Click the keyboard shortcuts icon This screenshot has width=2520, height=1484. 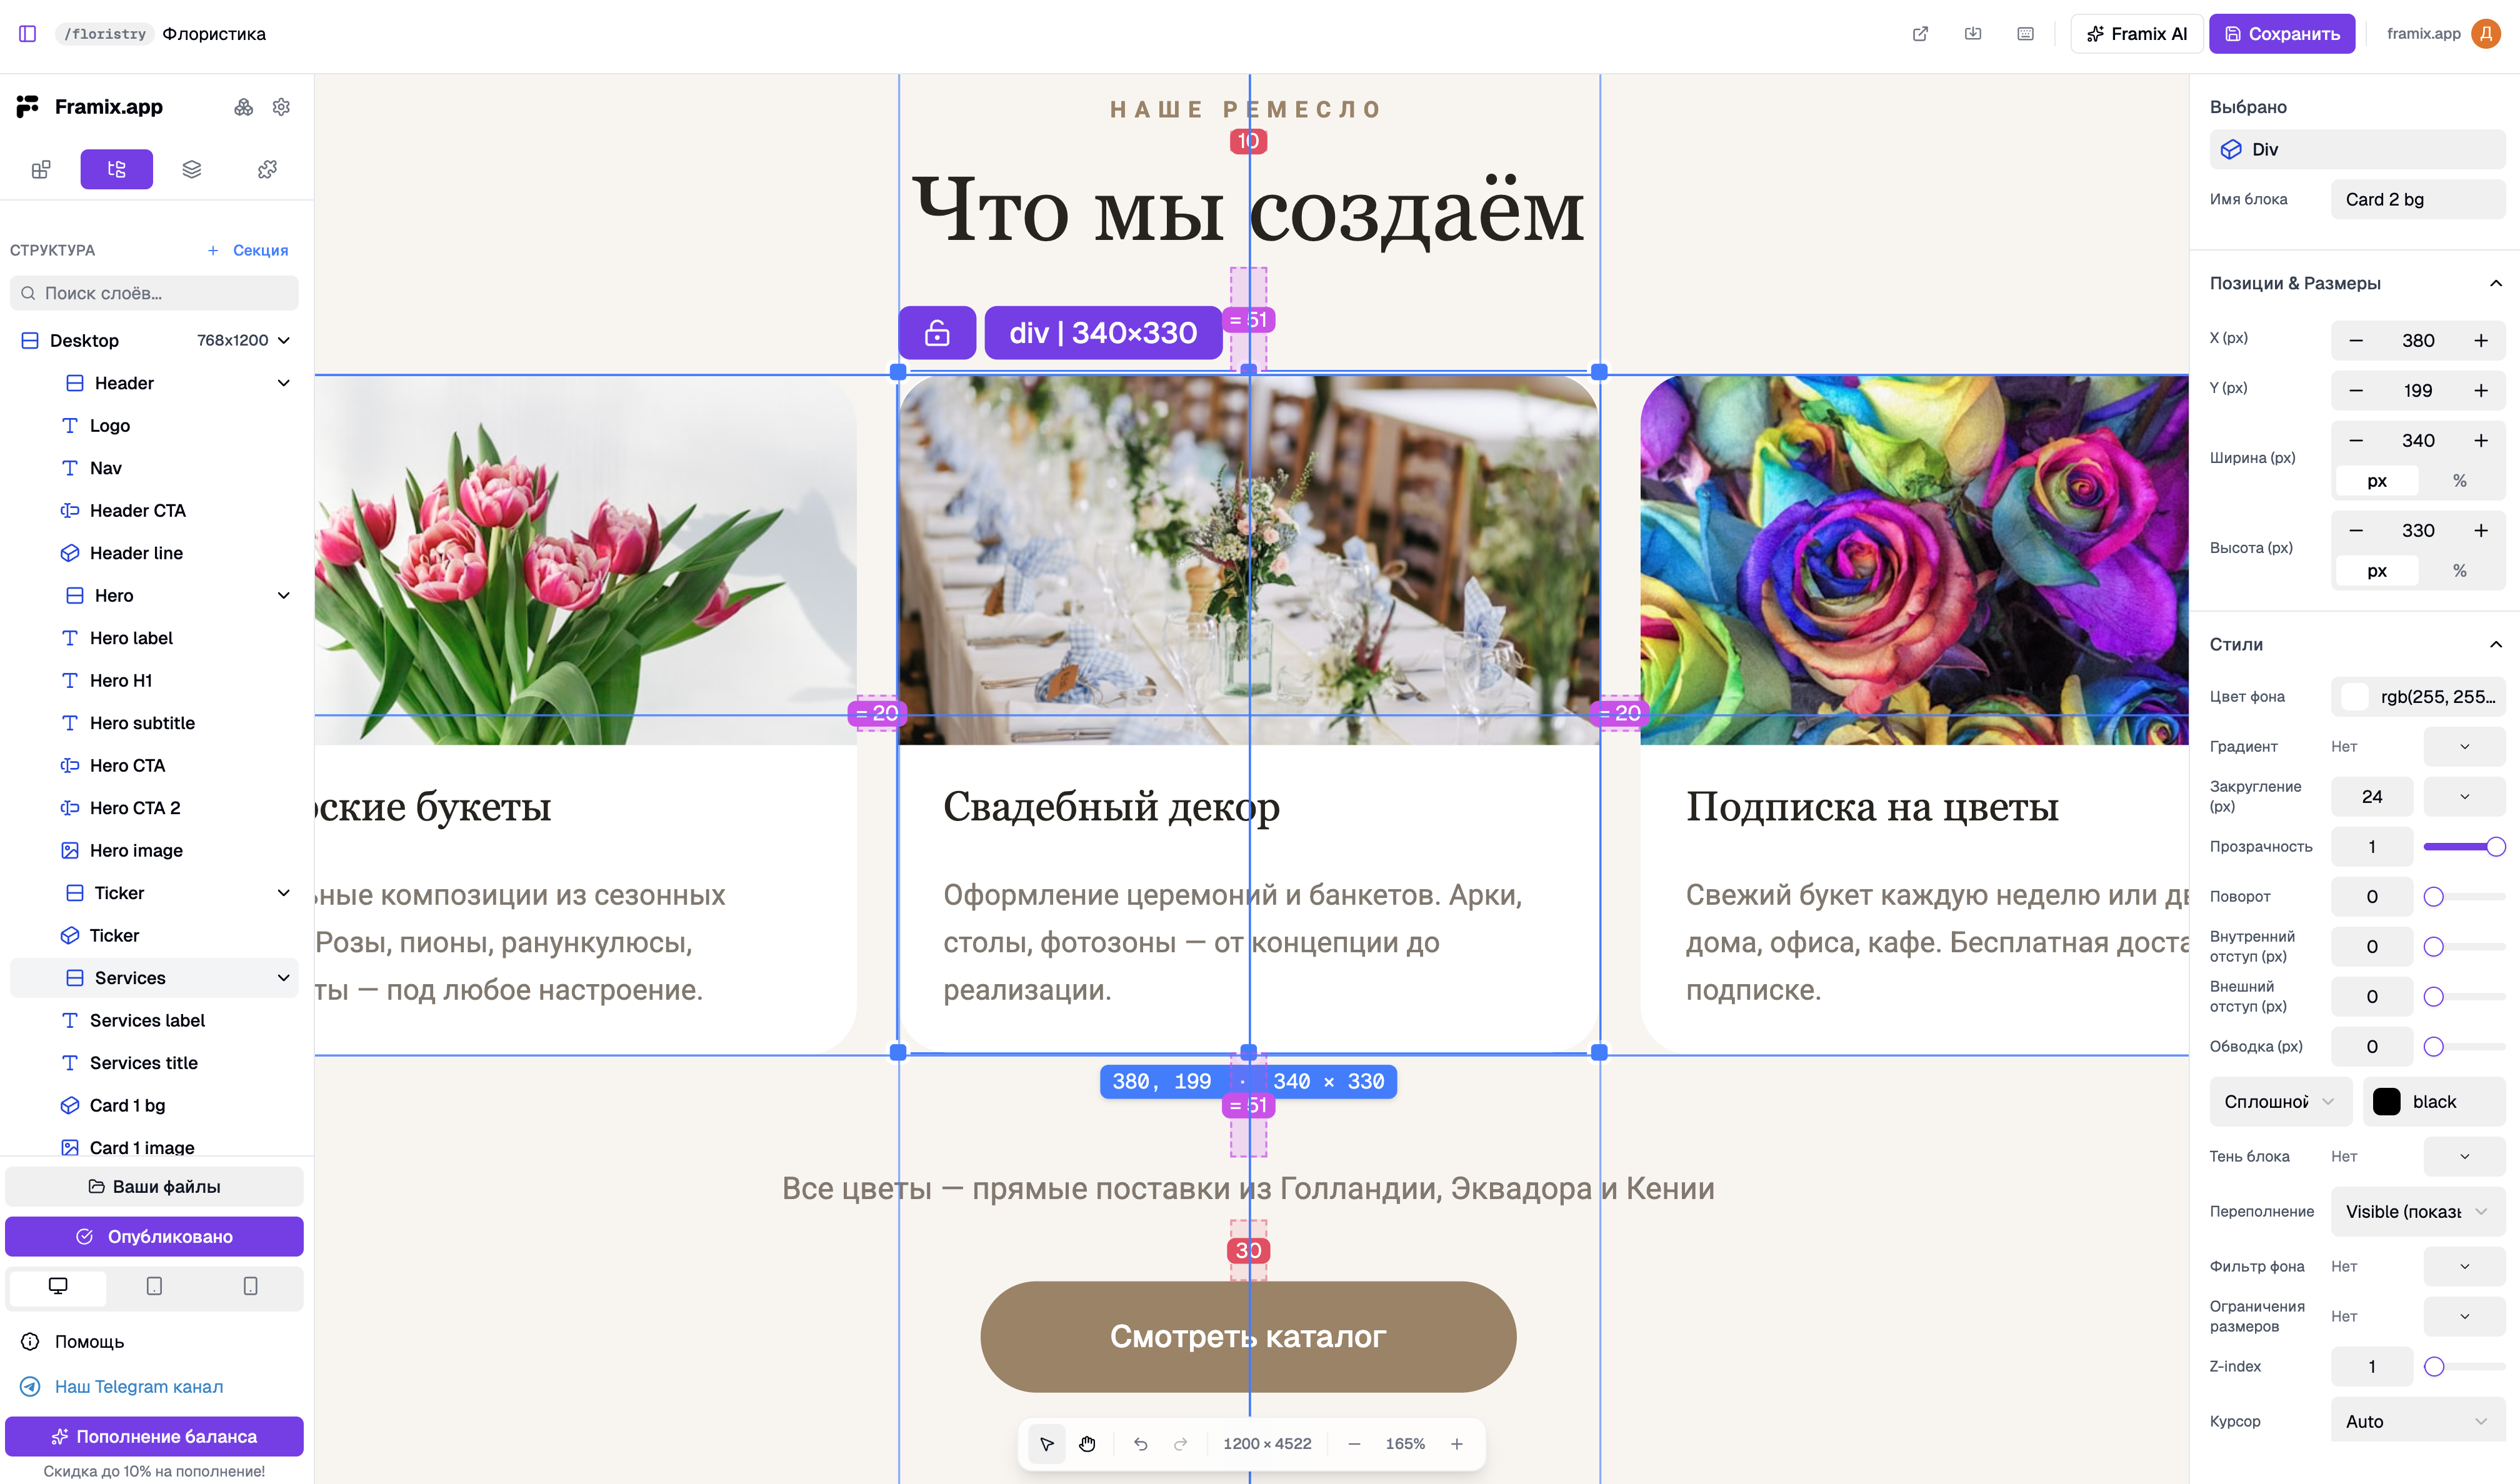[2026, 33]
